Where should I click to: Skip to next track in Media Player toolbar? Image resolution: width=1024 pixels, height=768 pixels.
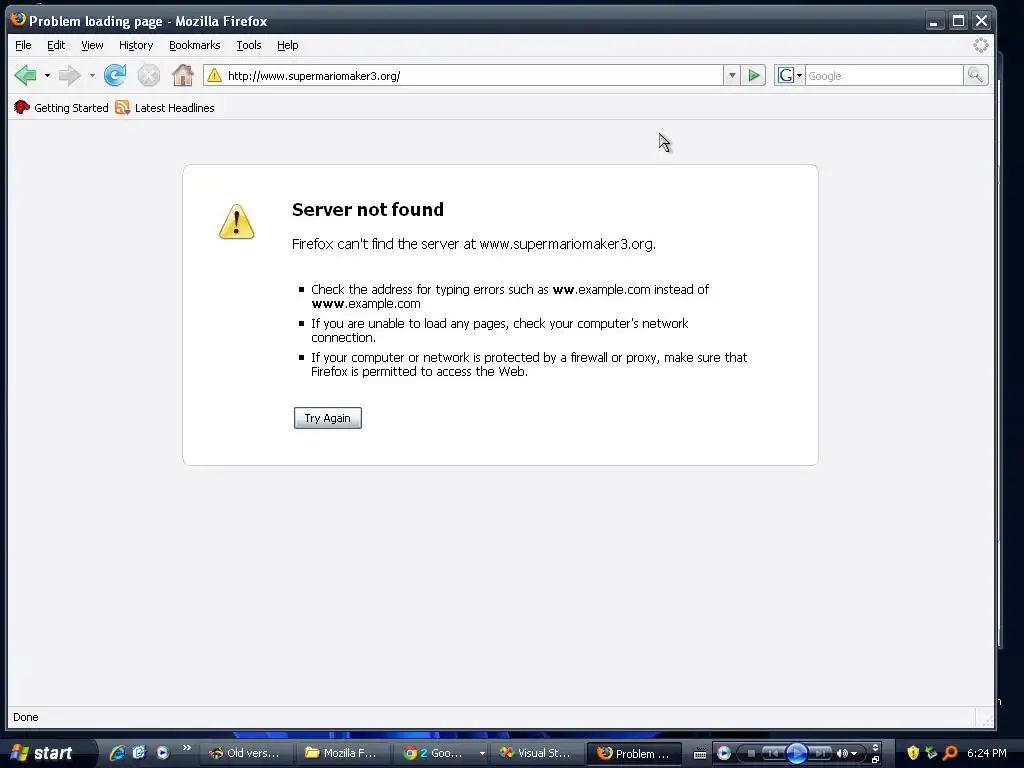click(820, 754)
